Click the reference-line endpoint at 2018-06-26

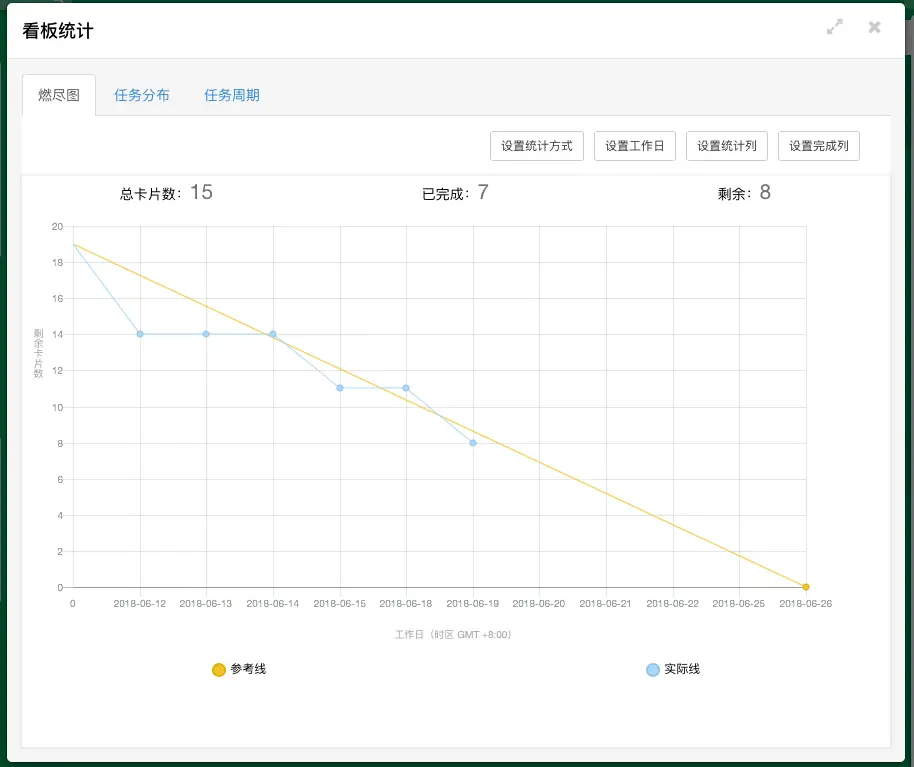click(806, 587)
